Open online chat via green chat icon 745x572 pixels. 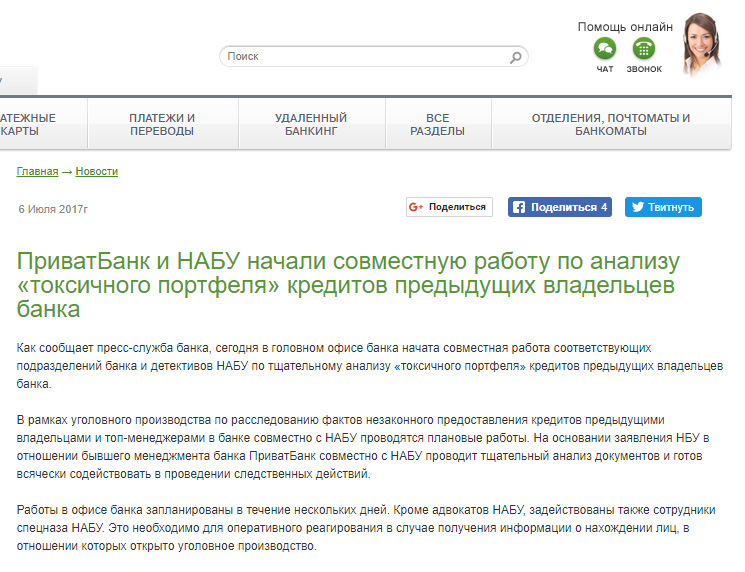pyautogui.click(x=605, y=48)
